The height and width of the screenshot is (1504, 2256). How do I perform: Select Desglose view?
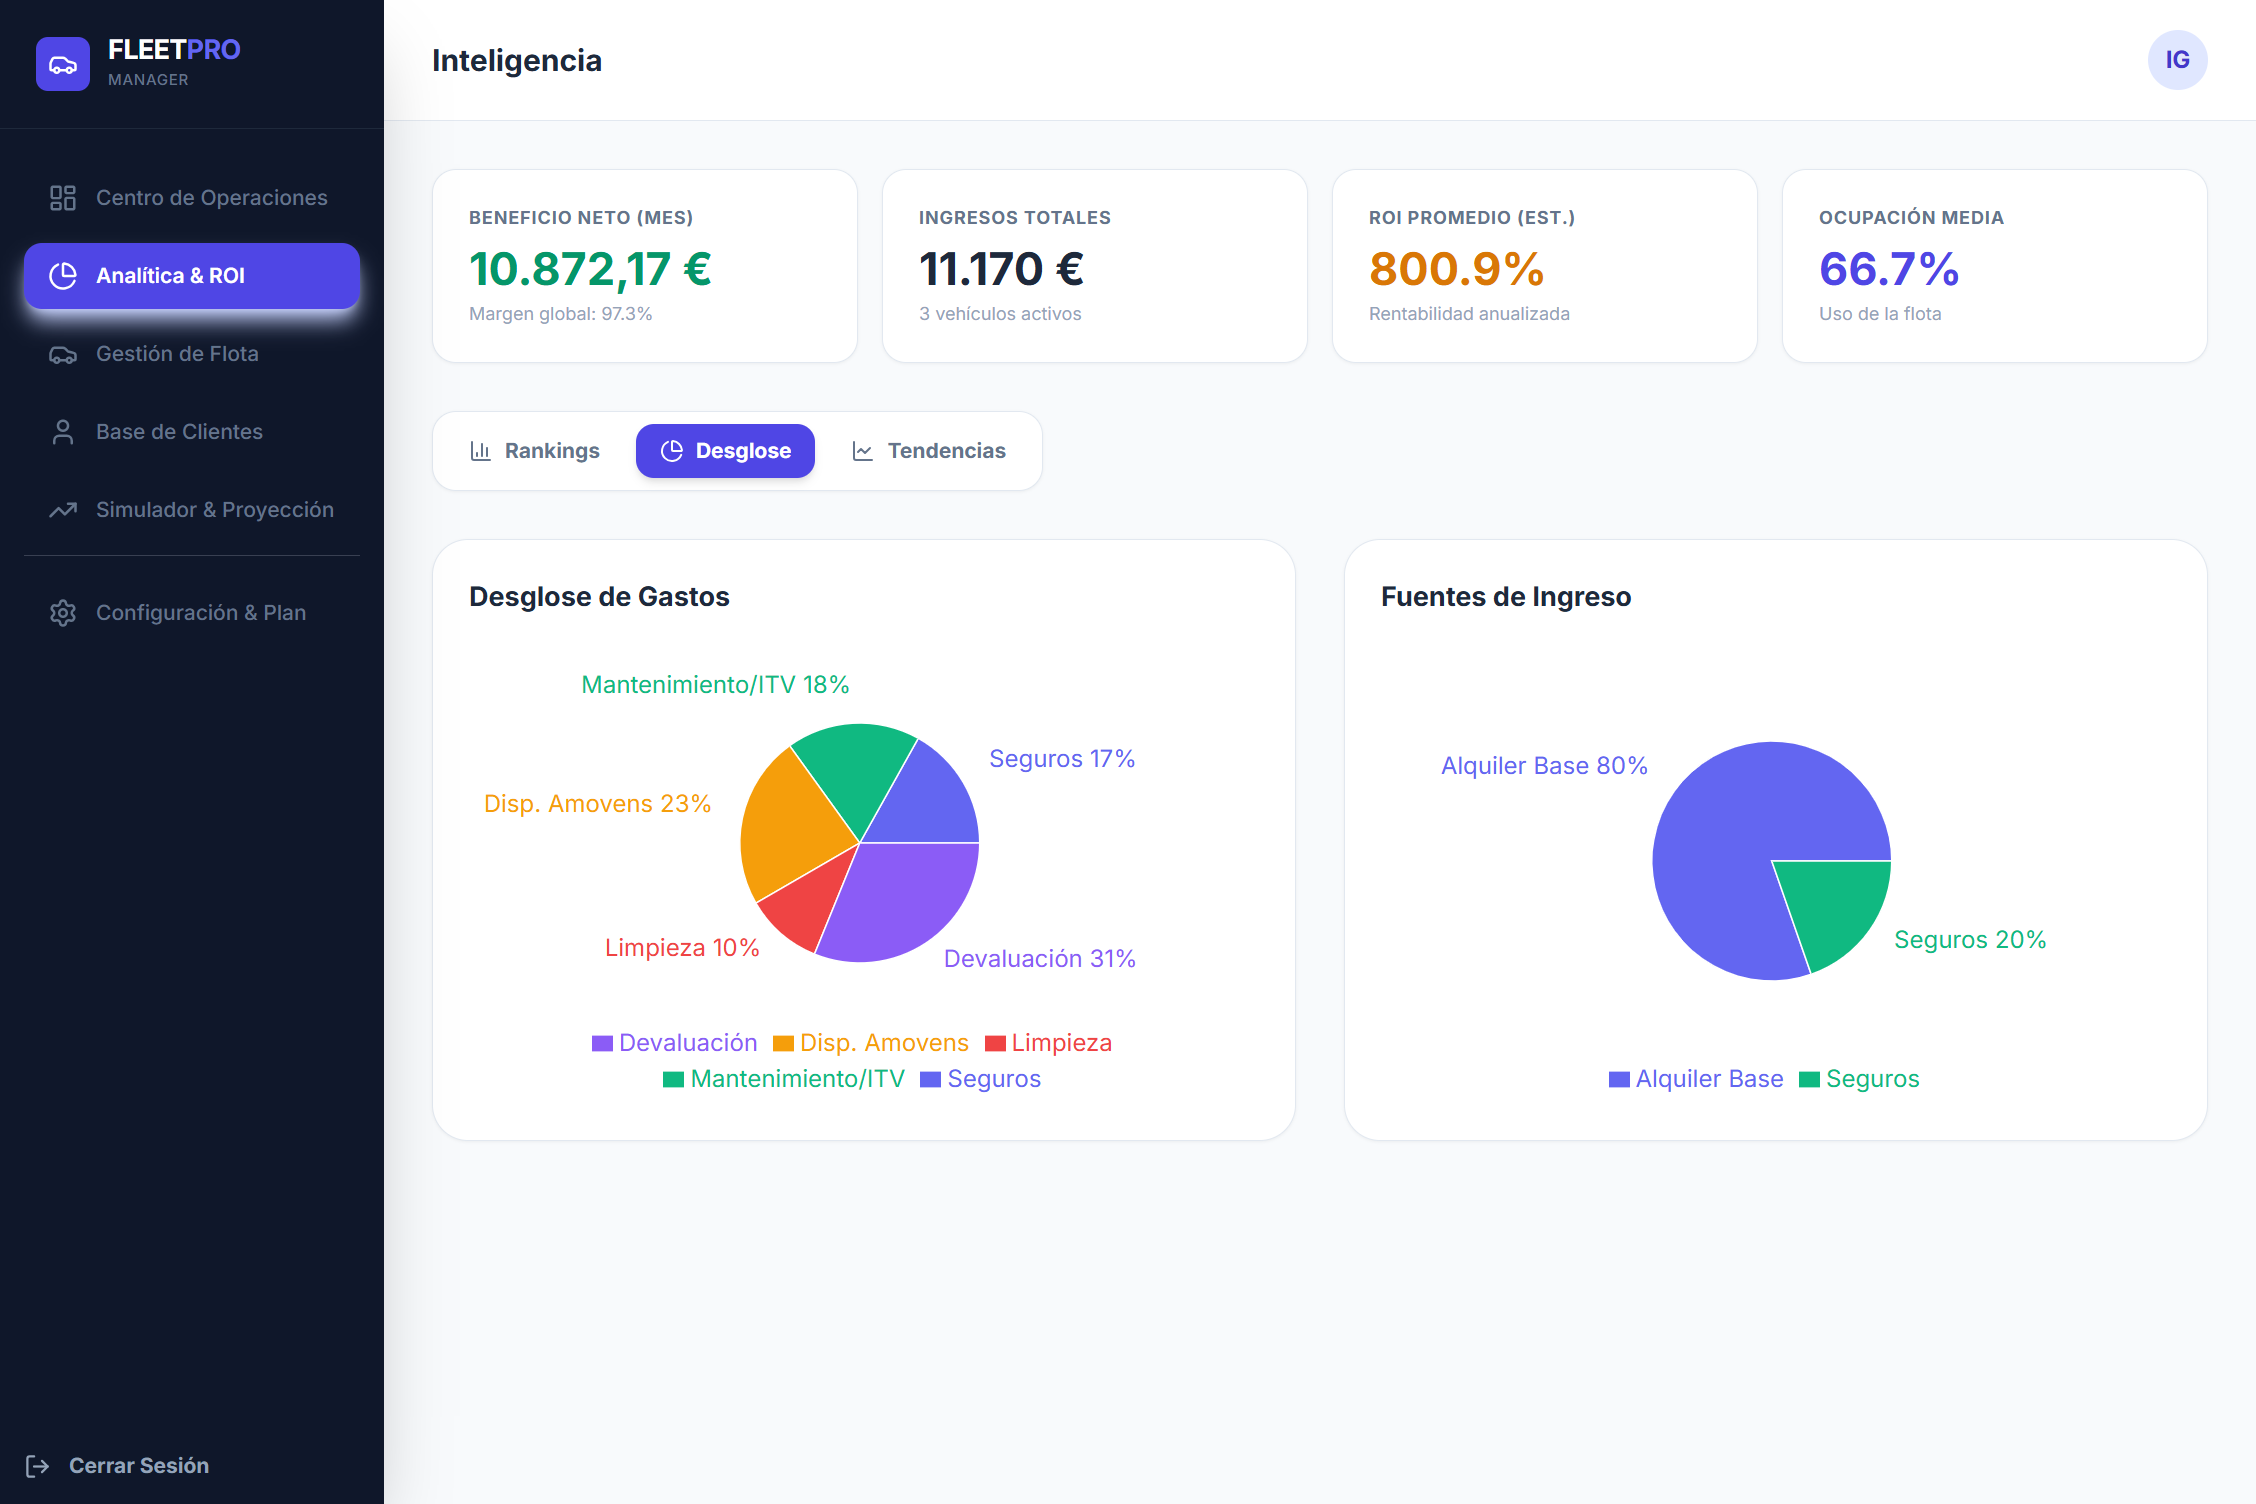(x=725, y=450)
